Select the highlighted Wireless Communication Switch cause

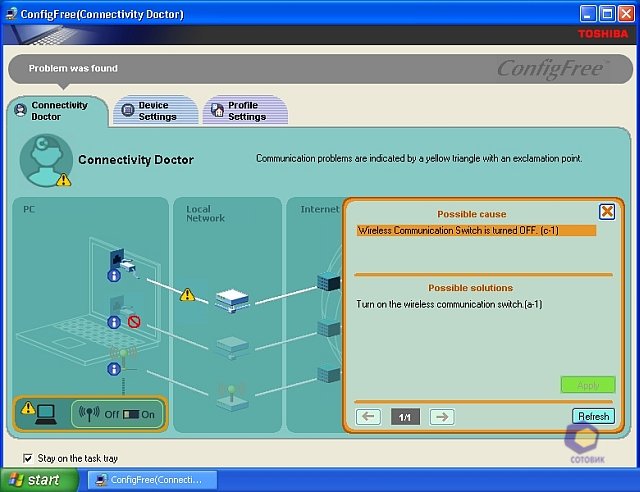point(475,230)
